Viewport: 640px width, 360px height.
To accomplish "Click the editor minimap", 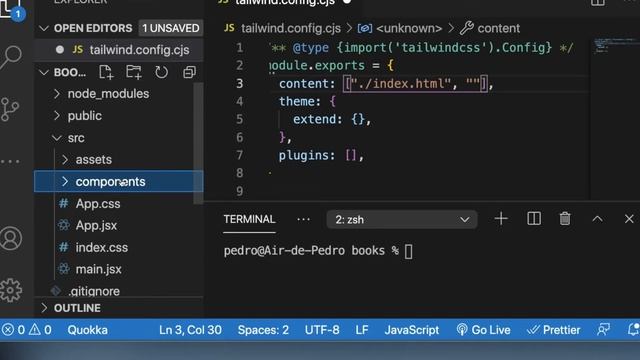I will pos(614,46).
